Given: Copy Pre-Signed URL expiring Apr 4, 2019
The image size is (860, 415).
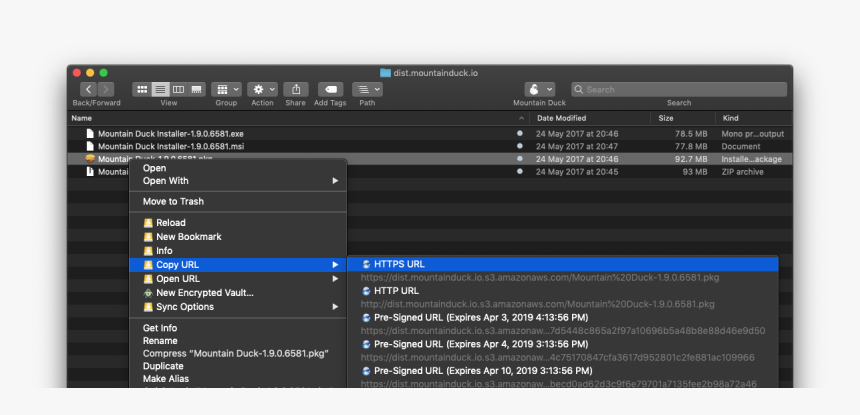Looking at the screenshot, I should point(563,344).
